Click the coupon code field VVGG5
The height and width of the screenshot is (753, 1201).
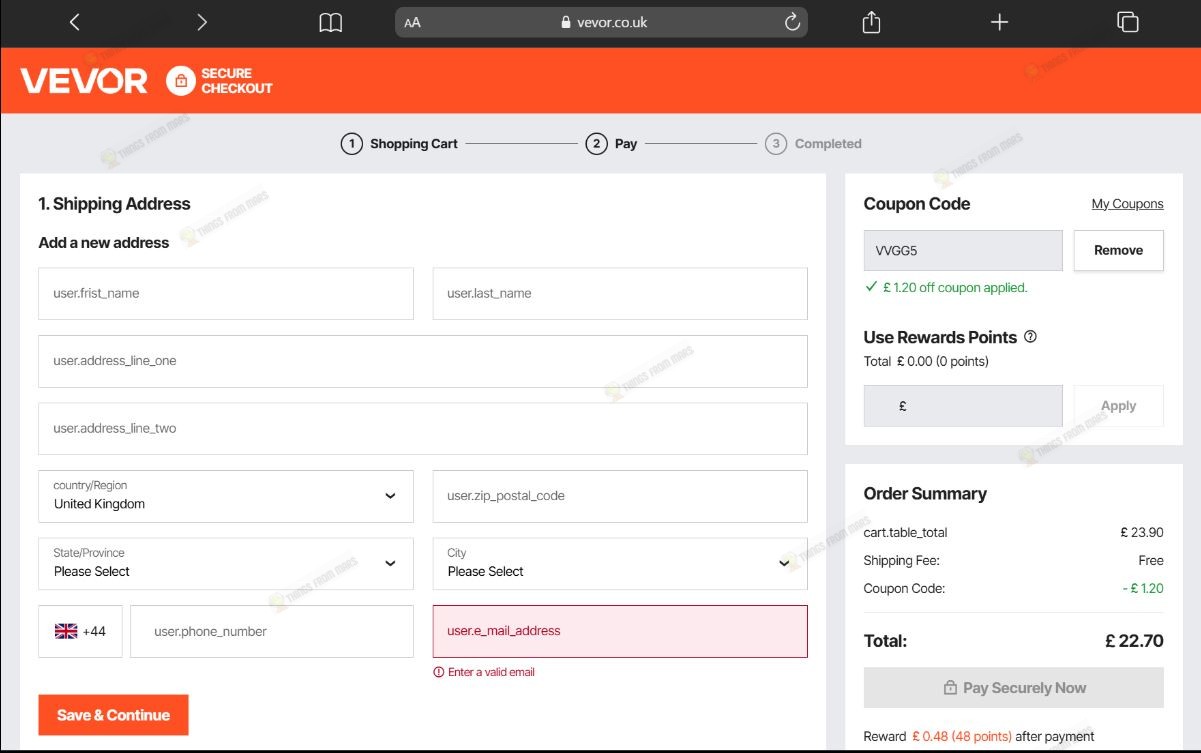pyautogui.click(x=963, y=251)
